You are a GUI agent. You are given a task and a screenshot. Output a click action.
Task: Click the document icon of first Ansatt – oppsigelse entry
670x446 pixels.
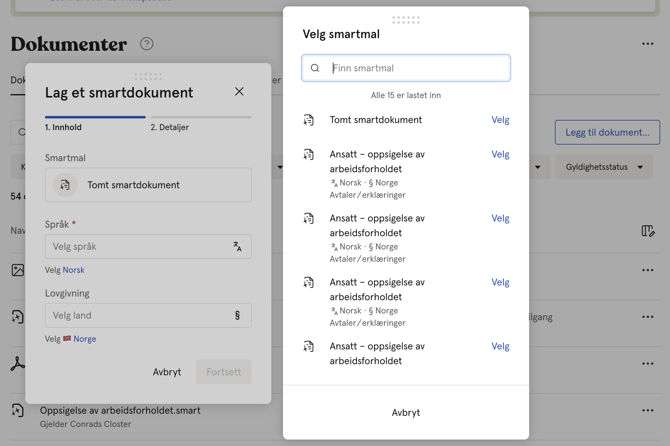tap(309, 154)
